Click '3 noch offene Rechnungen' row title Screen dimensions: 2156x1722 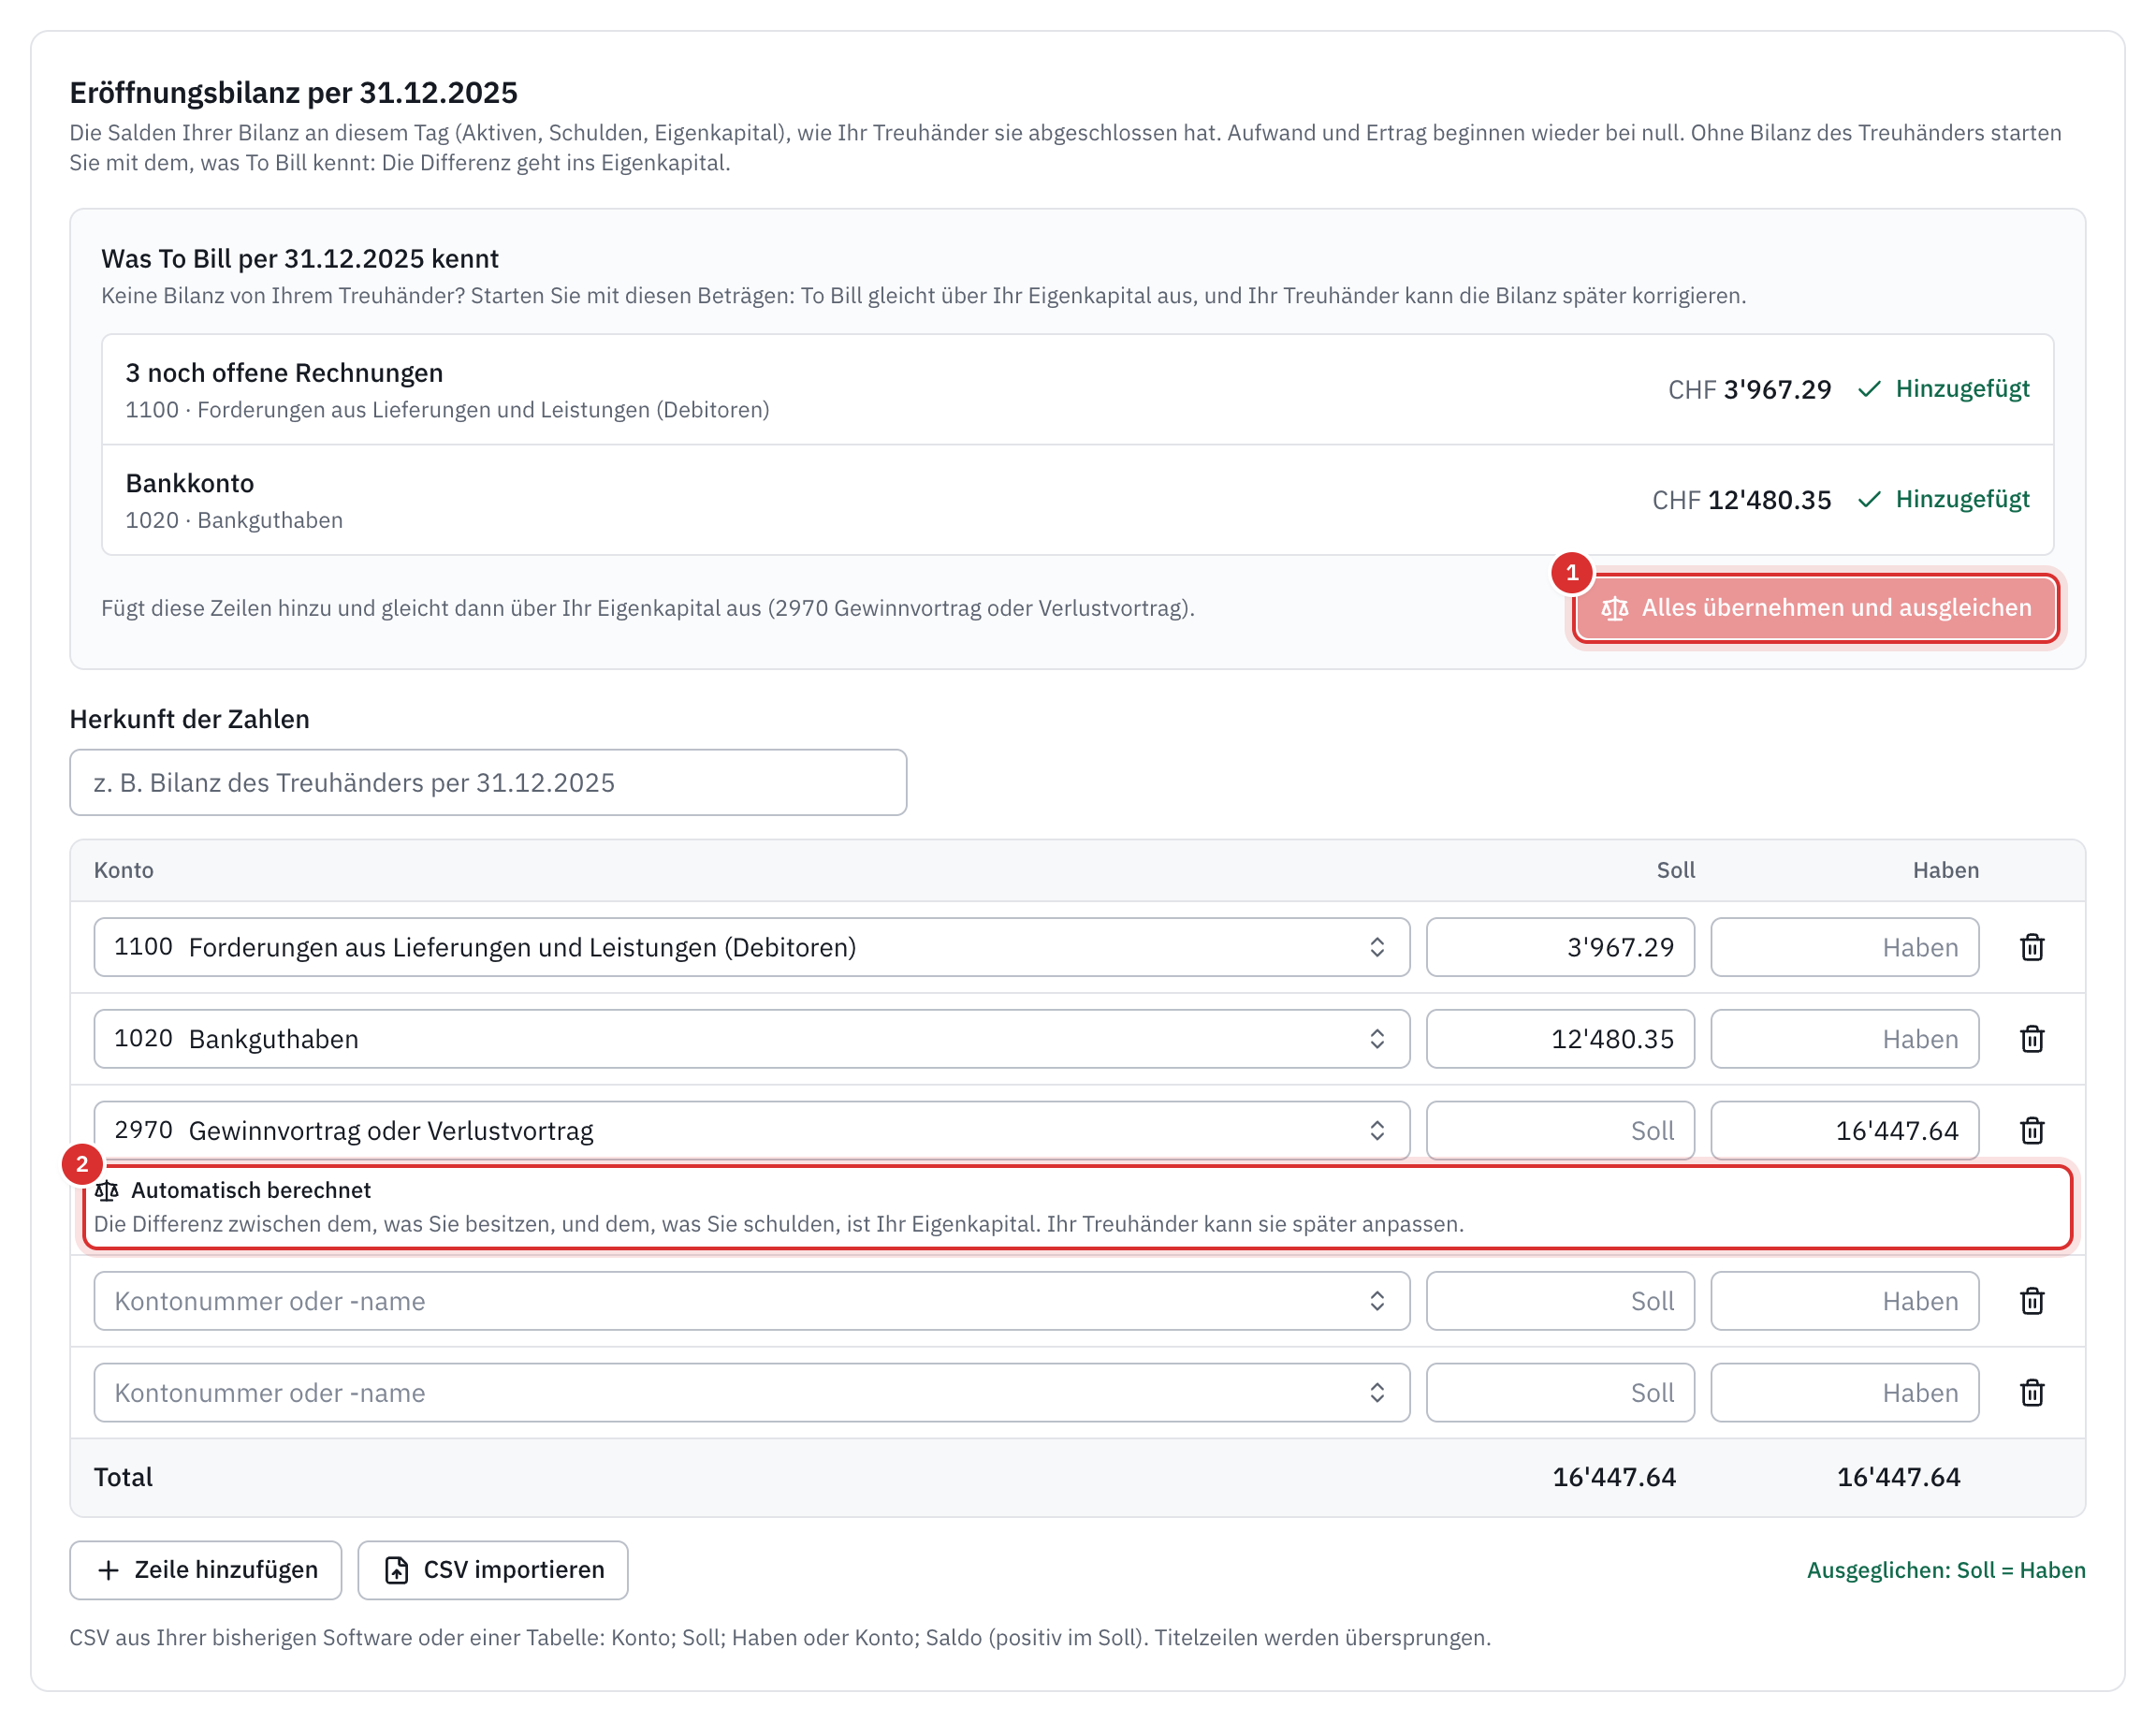pyautogui.click(x=284, y=373)
